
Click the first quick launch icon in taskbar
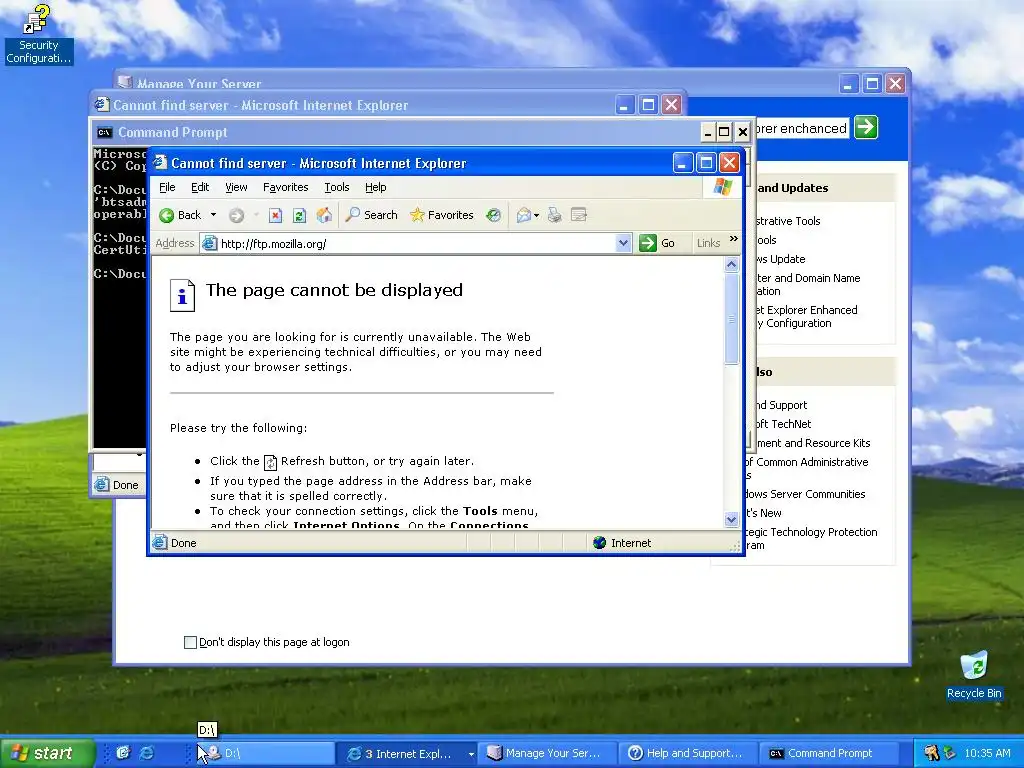123,753
